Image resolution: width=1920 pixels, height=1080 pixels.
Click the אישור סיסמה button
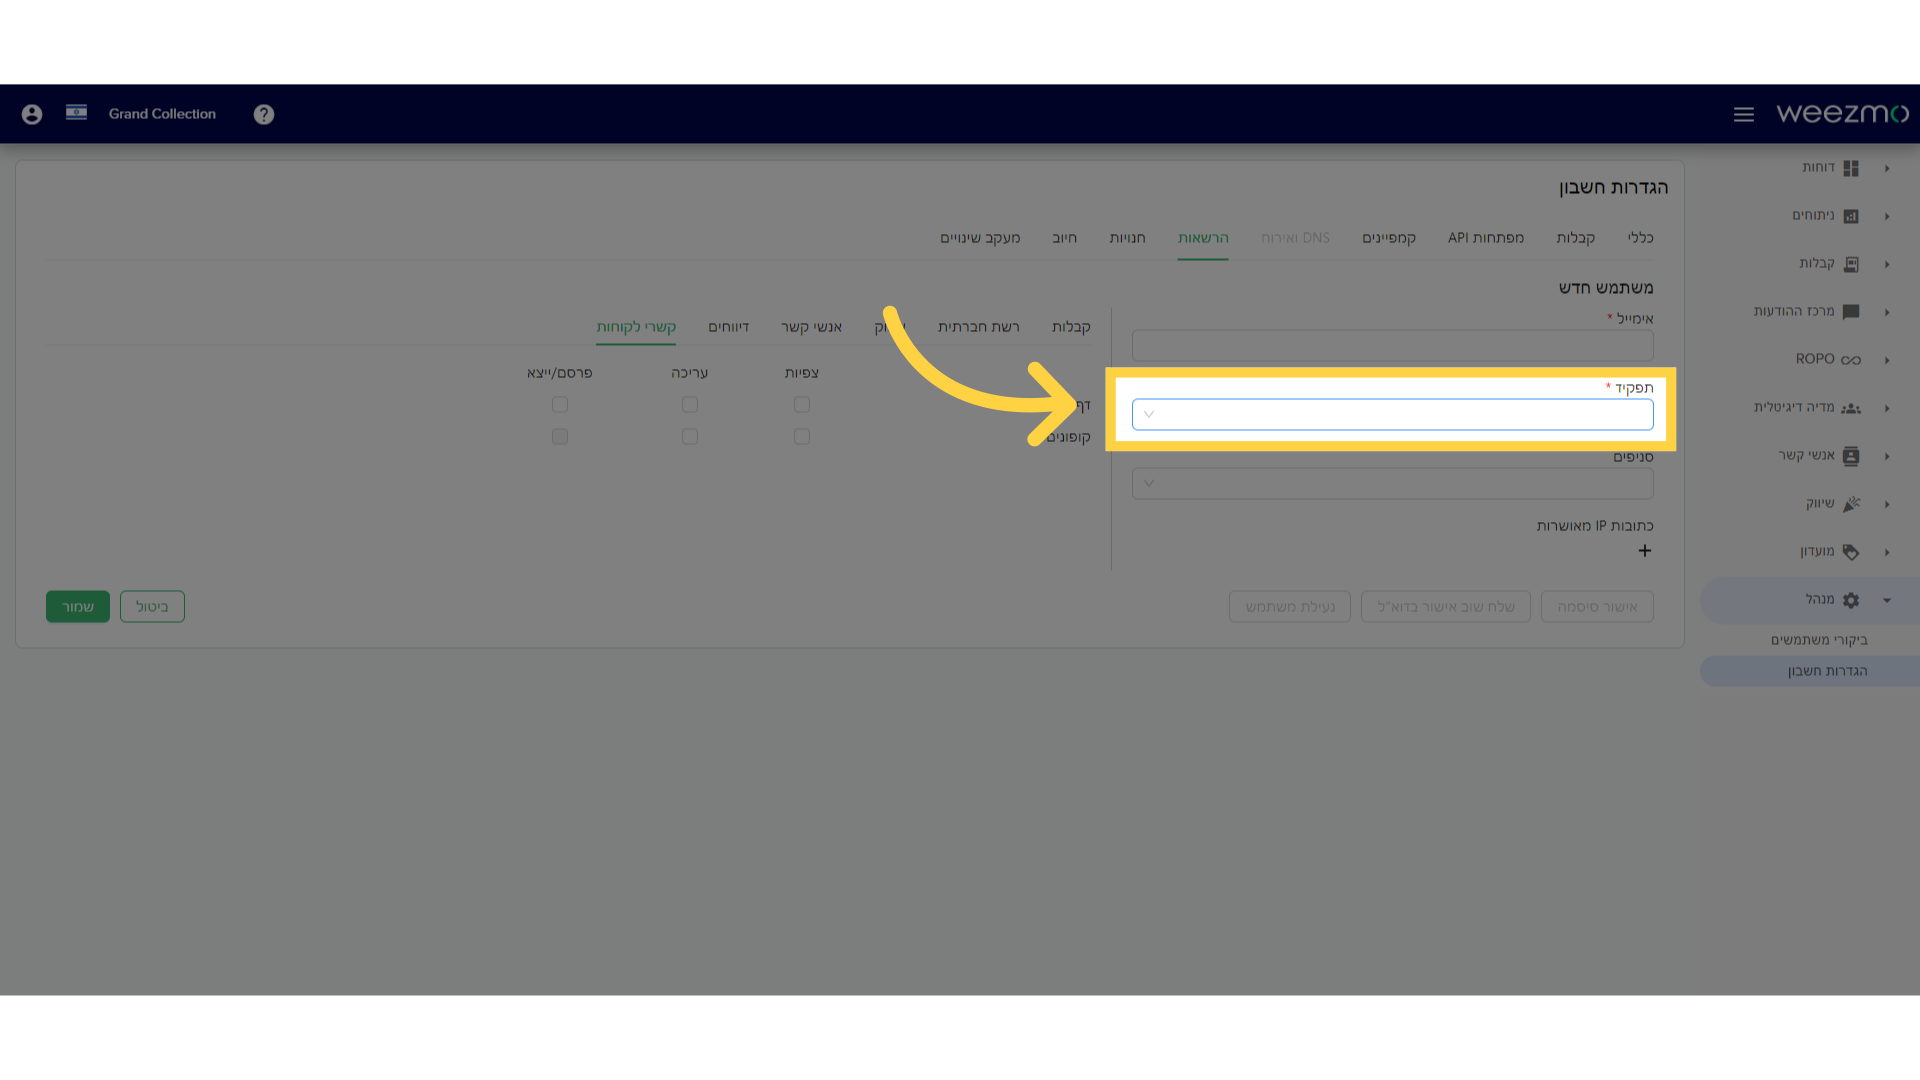1597,607
